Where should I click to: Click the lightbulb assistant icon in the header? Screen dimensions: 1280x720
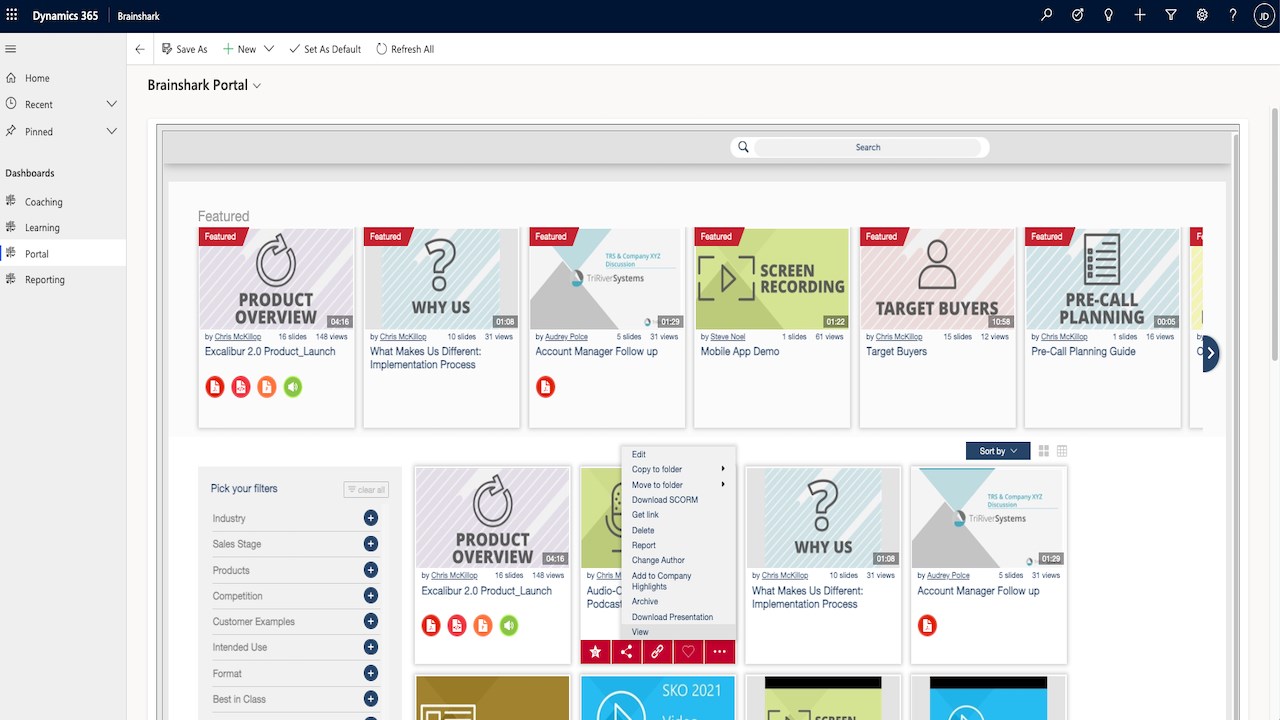1108,15
